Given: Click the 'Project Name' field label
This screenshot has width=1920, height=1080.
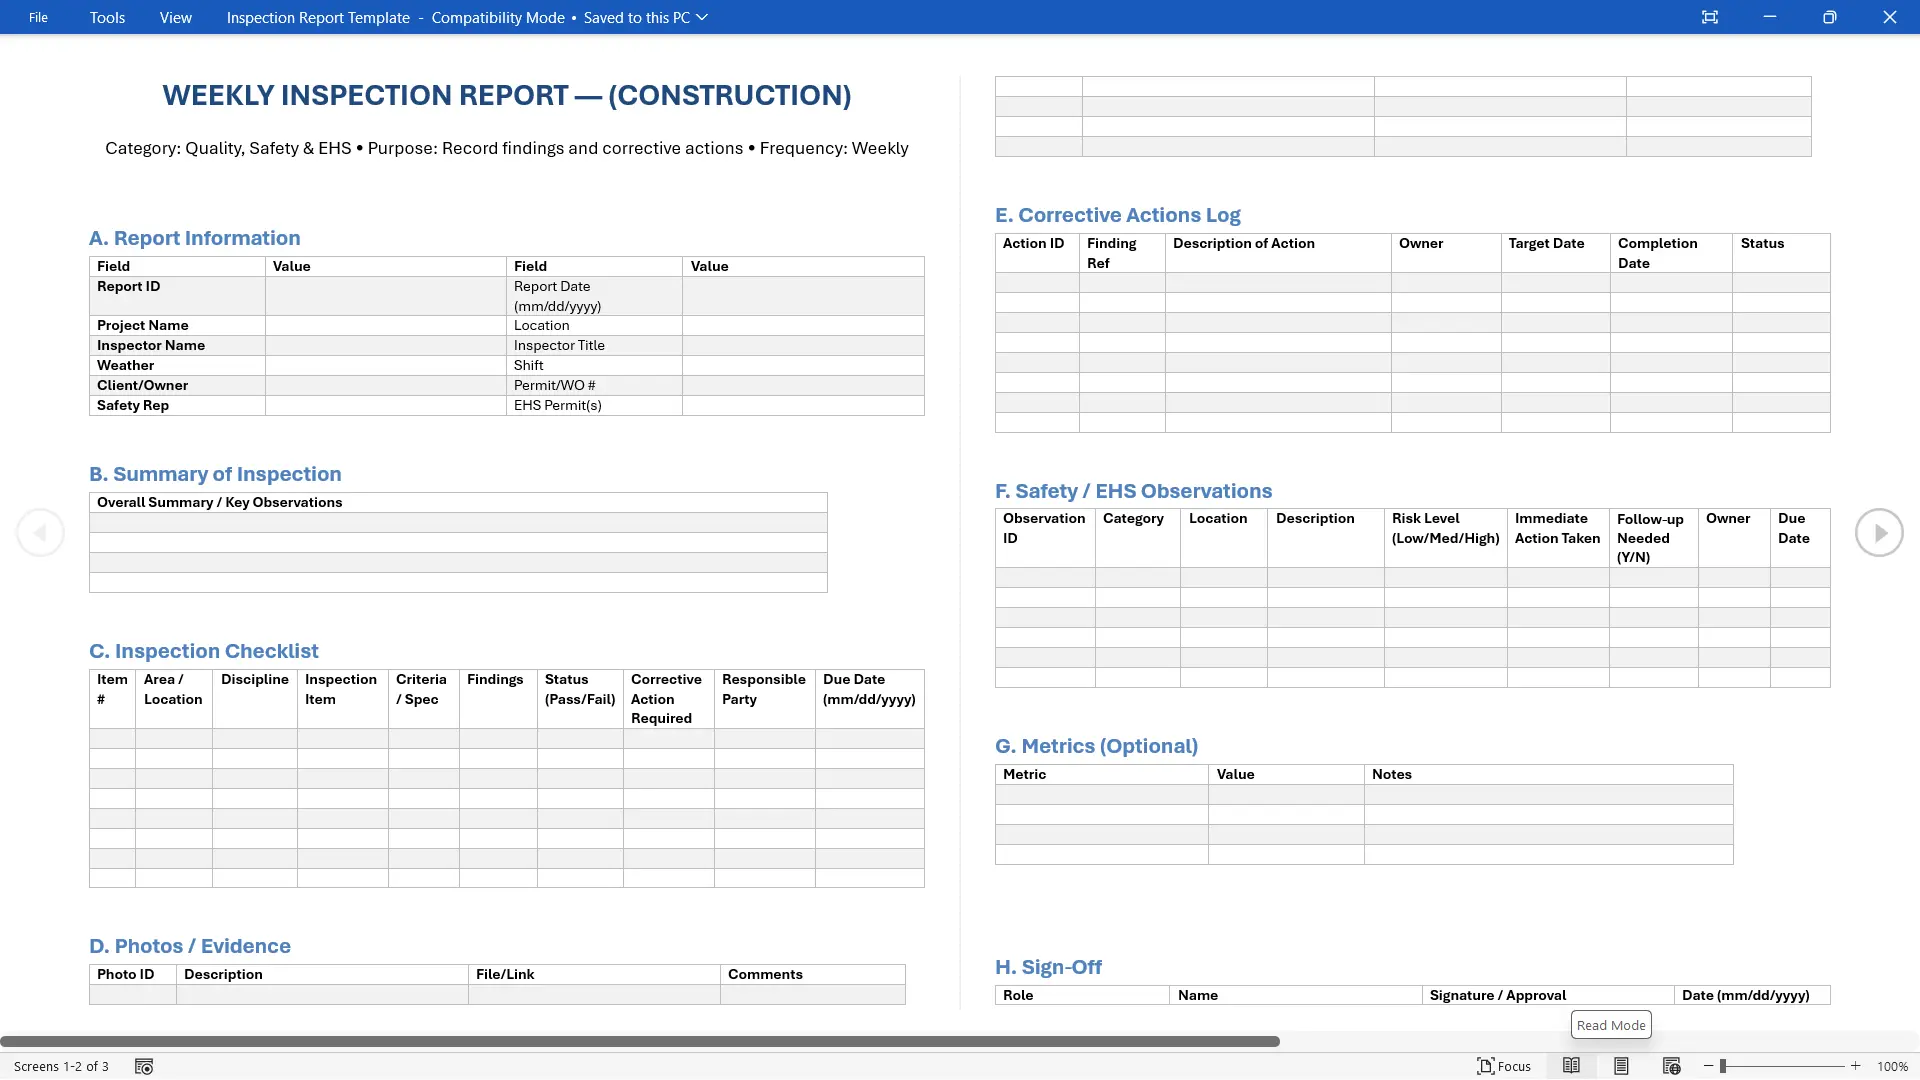Looking at the screenshot, I should pyautogui.click(x=143, y=325).
